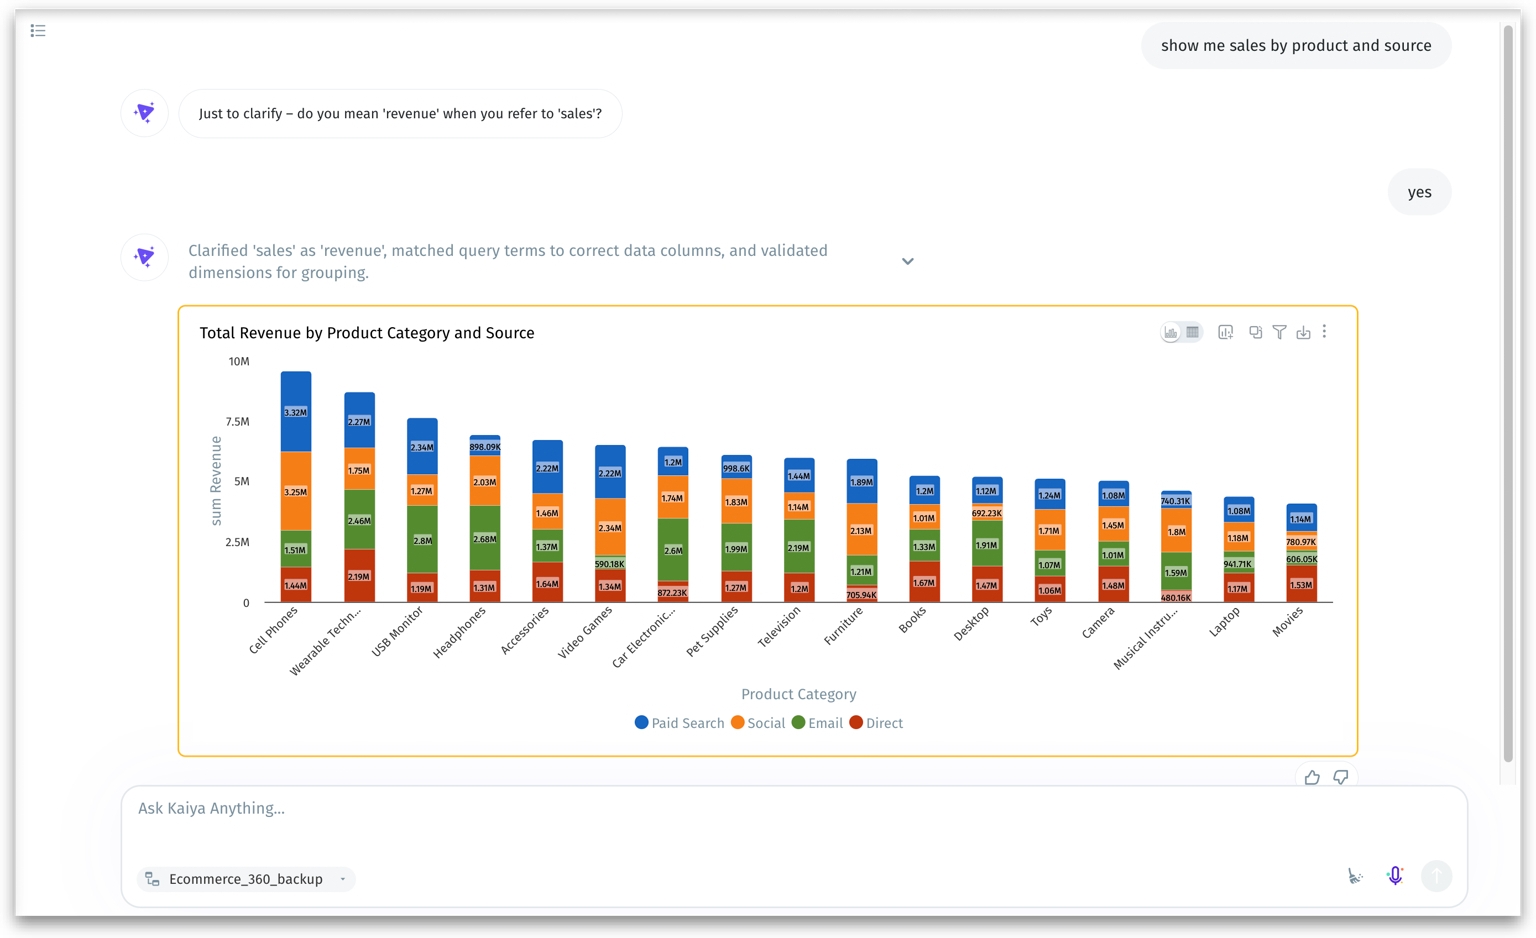1536x938 pixels.
Task: Click the send message arrow button
Action: (1437, 876)
